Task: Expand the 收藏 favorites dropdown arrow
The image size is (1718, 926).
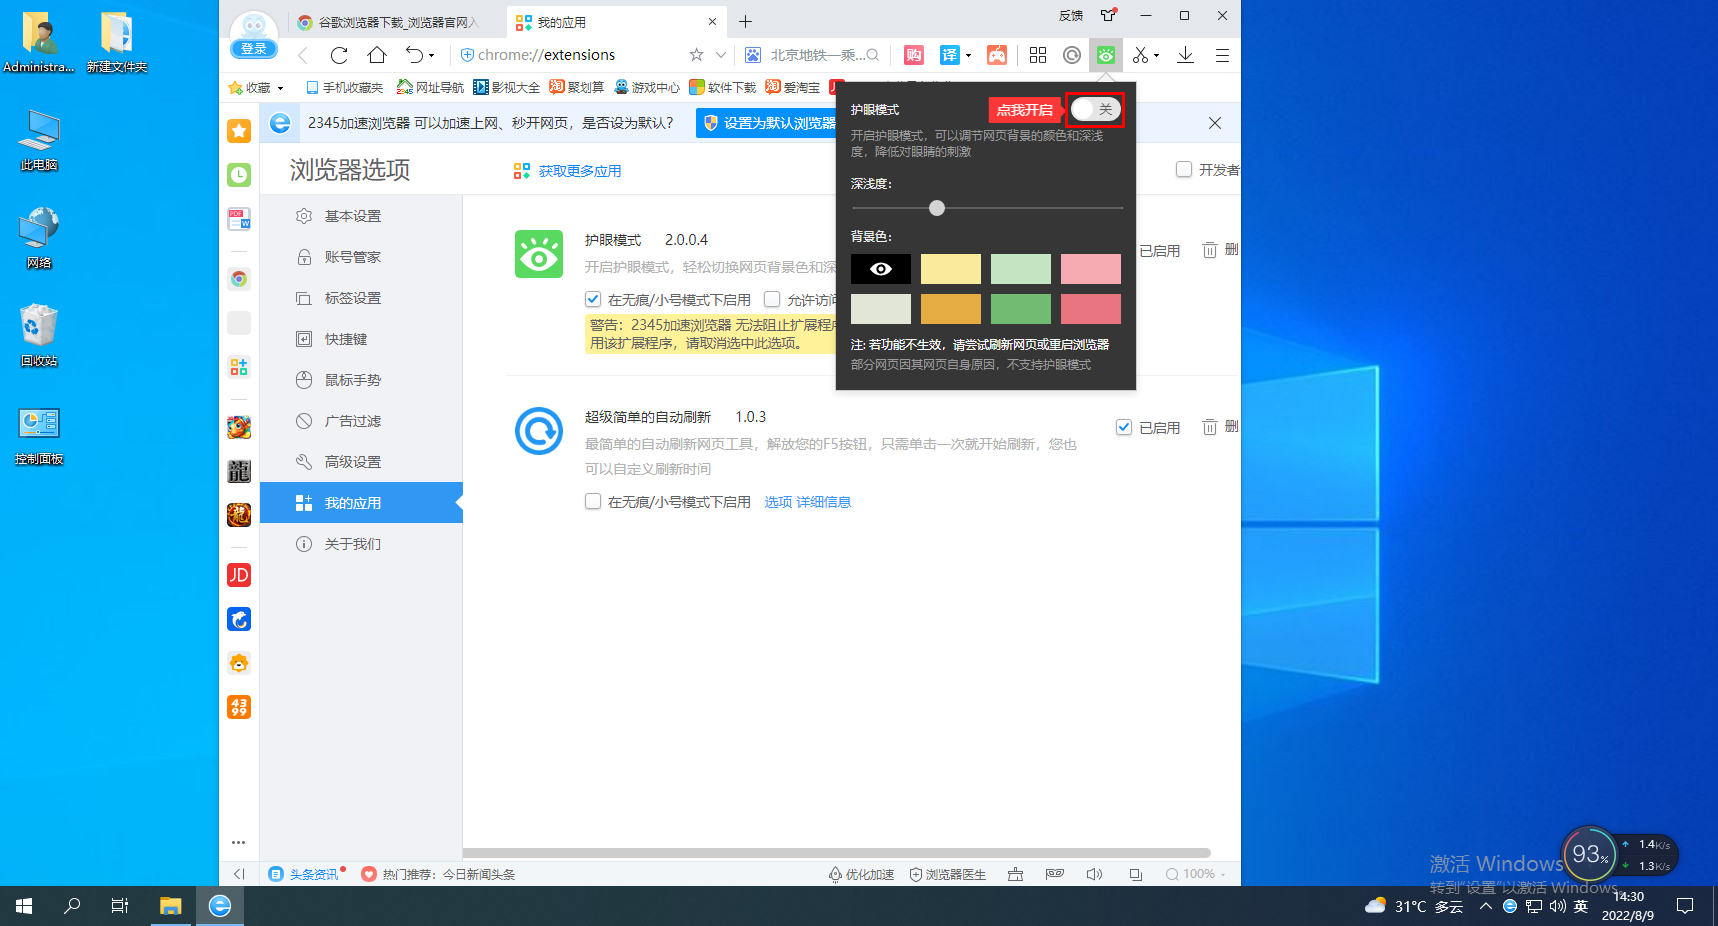Action: [x=280, y=88]
